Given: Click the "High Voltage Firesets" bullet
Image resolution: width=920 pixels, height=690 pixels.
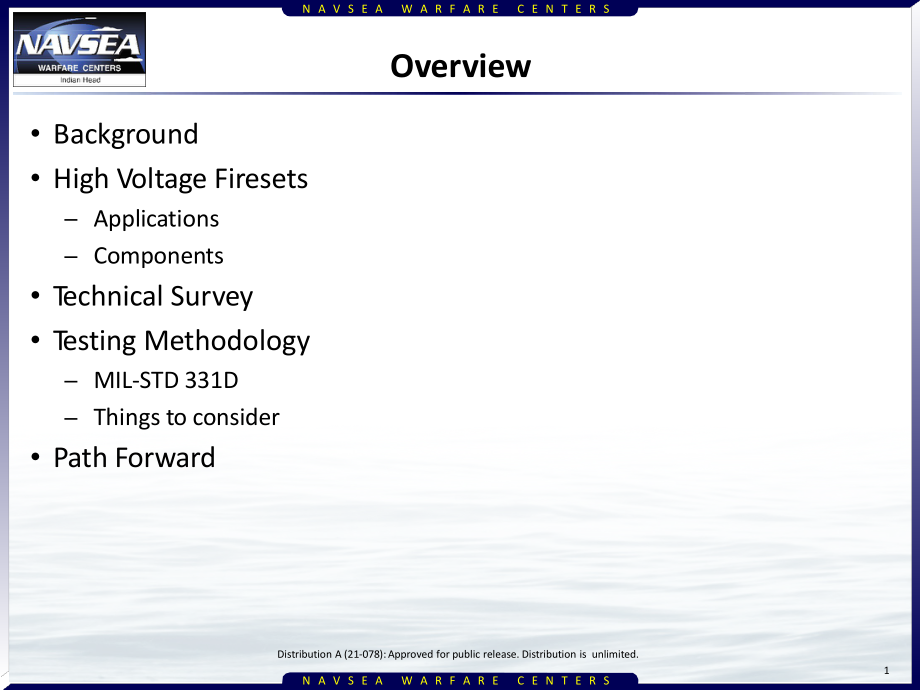Looking at the screenshot, I should tap(180, 179).
